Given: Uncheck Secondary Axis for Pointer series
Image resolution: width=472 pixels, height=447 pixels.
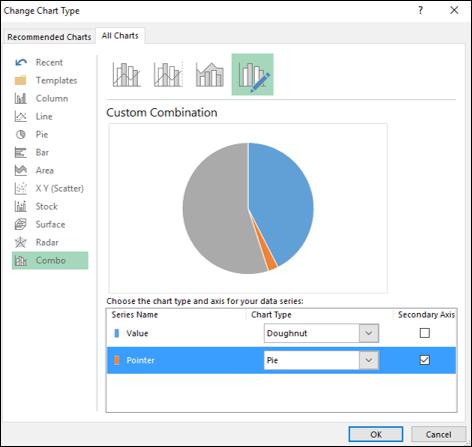Looking at the screenshot, I should [x=425, y=360].
